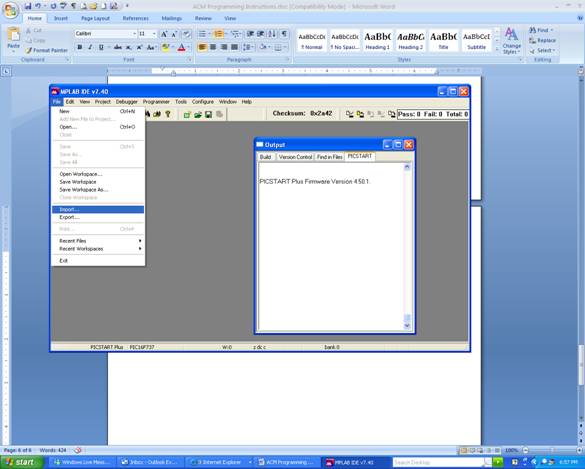Click the Word proofing status icon
The height and width of the screenshot is (469, 585).
tap(78, 450)
